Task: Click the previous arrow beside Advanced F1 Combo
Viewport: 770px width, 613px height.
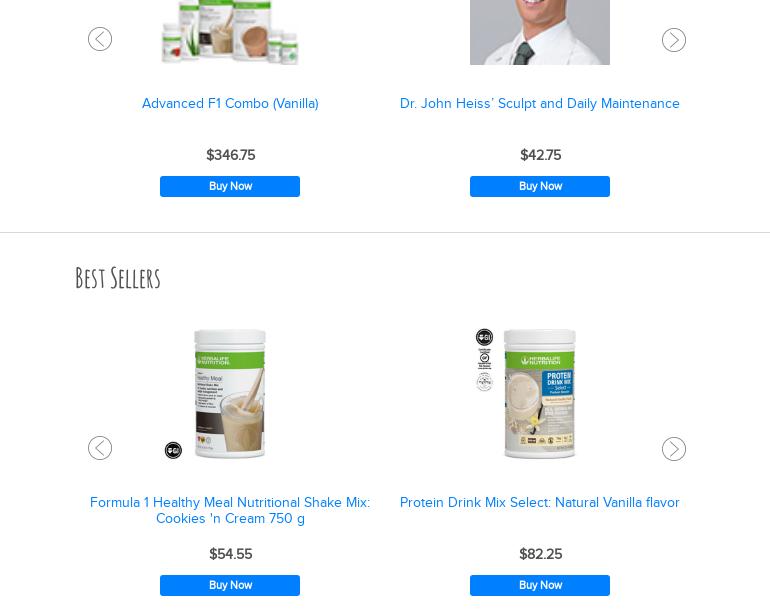Action: coord(100,39)
